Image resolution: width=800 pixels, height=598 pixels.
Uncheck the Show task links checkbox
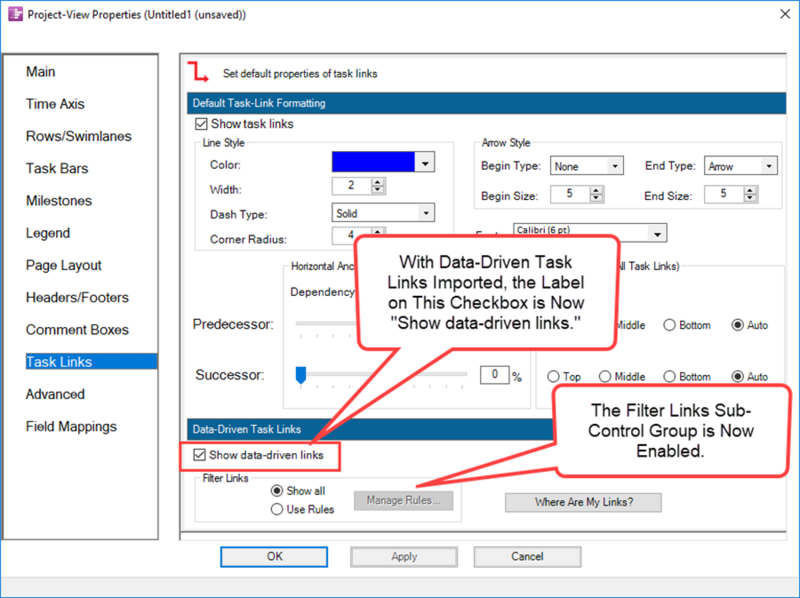click(201, 124)
